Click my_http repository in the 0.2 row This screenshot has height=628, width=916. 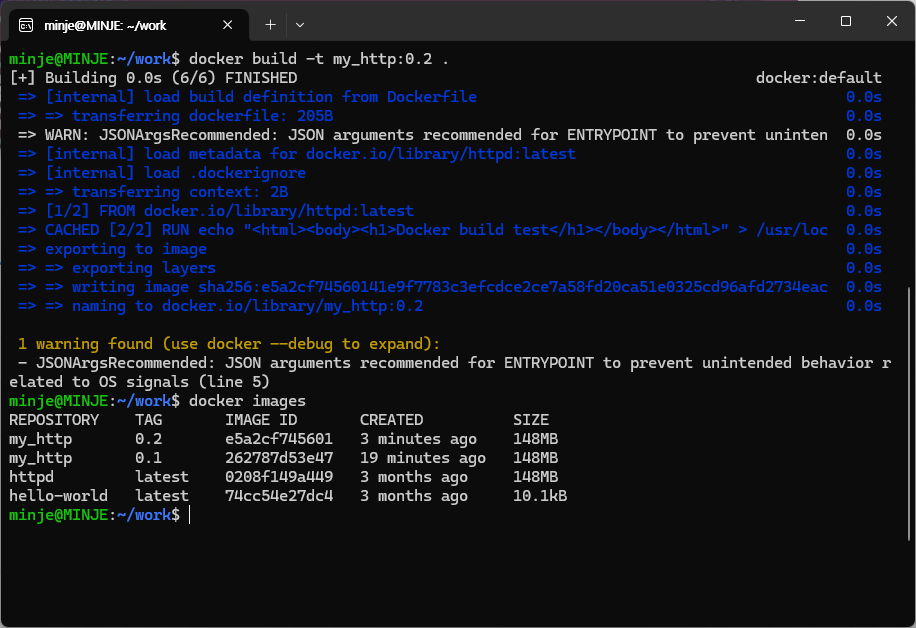41,439
